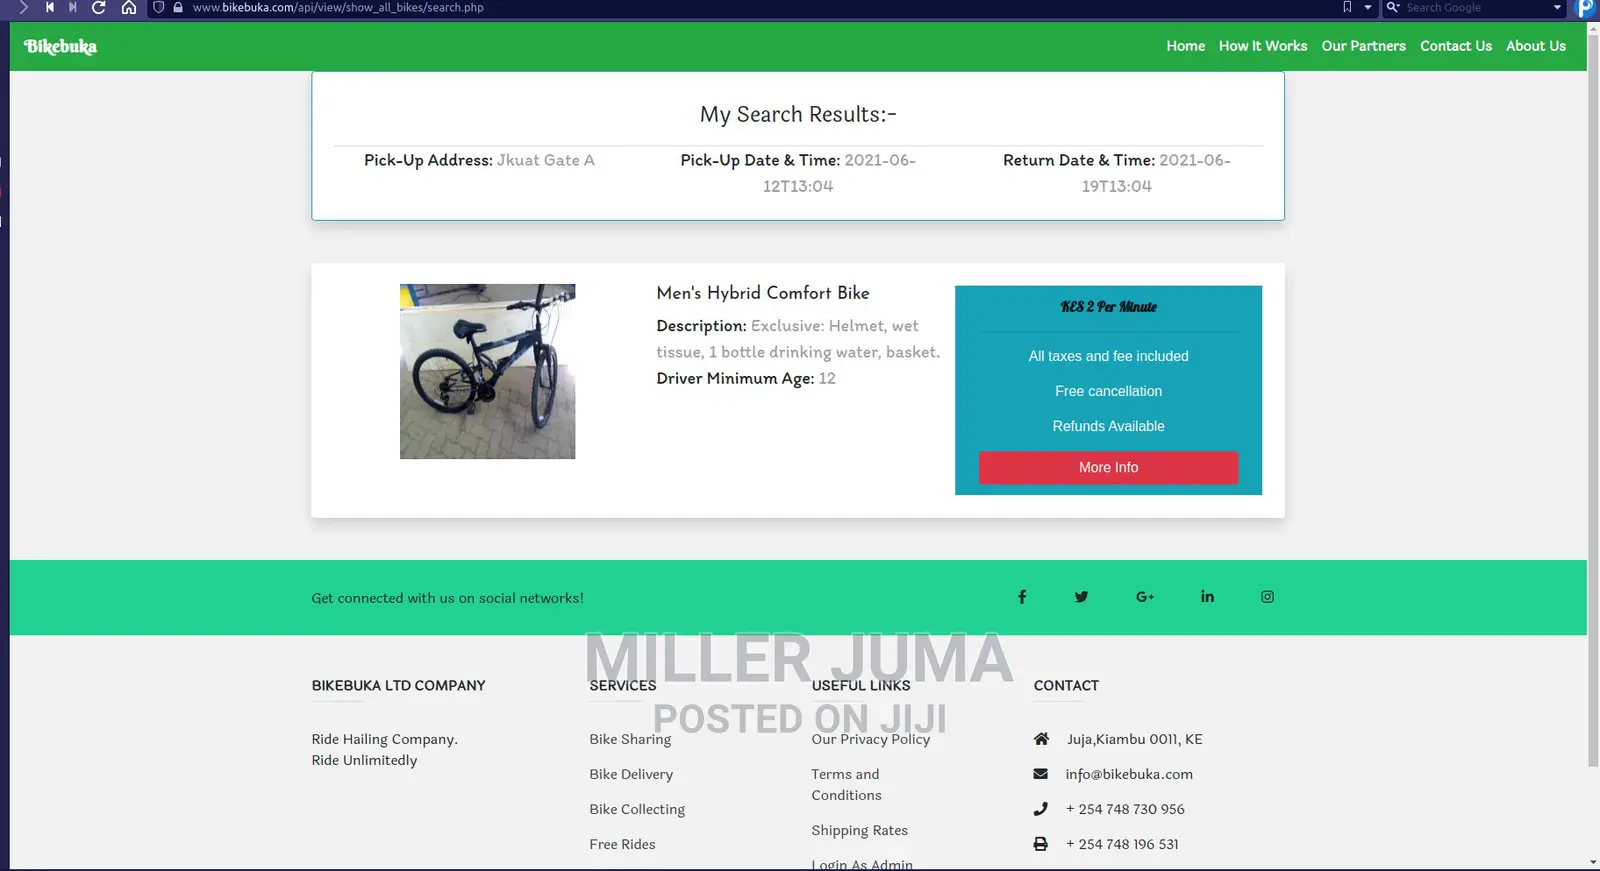The width and height of the screenshot is (1600, 871).
Task: Open About Us page
Action: point(1536,46)
